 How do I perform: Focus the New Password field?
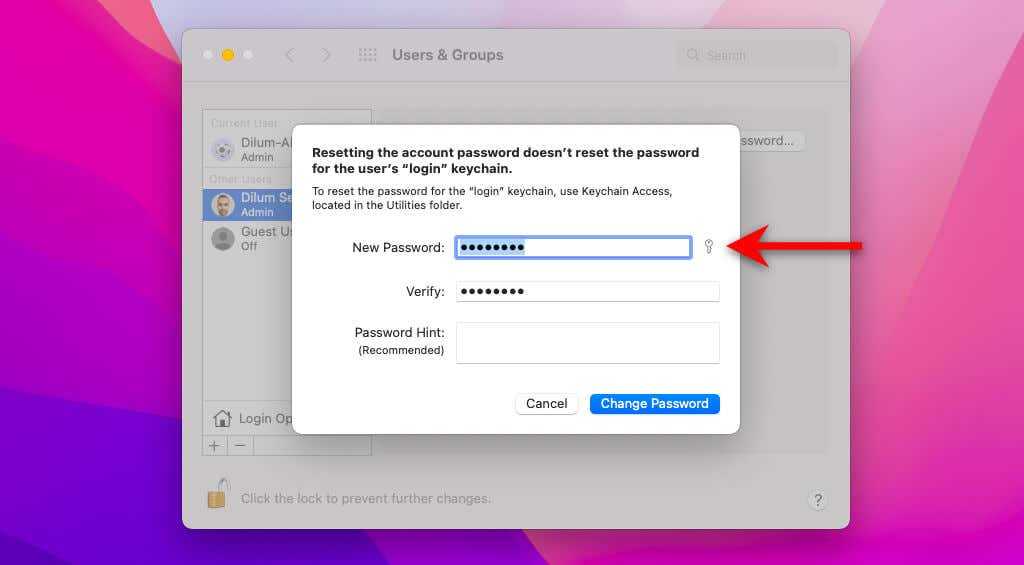point(573,247)
